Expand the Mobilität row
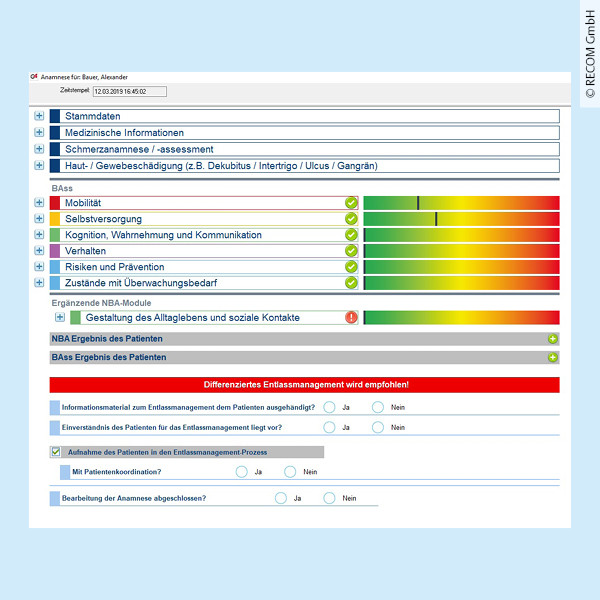Viewport: 600px width, 600px height. point(39,202)
